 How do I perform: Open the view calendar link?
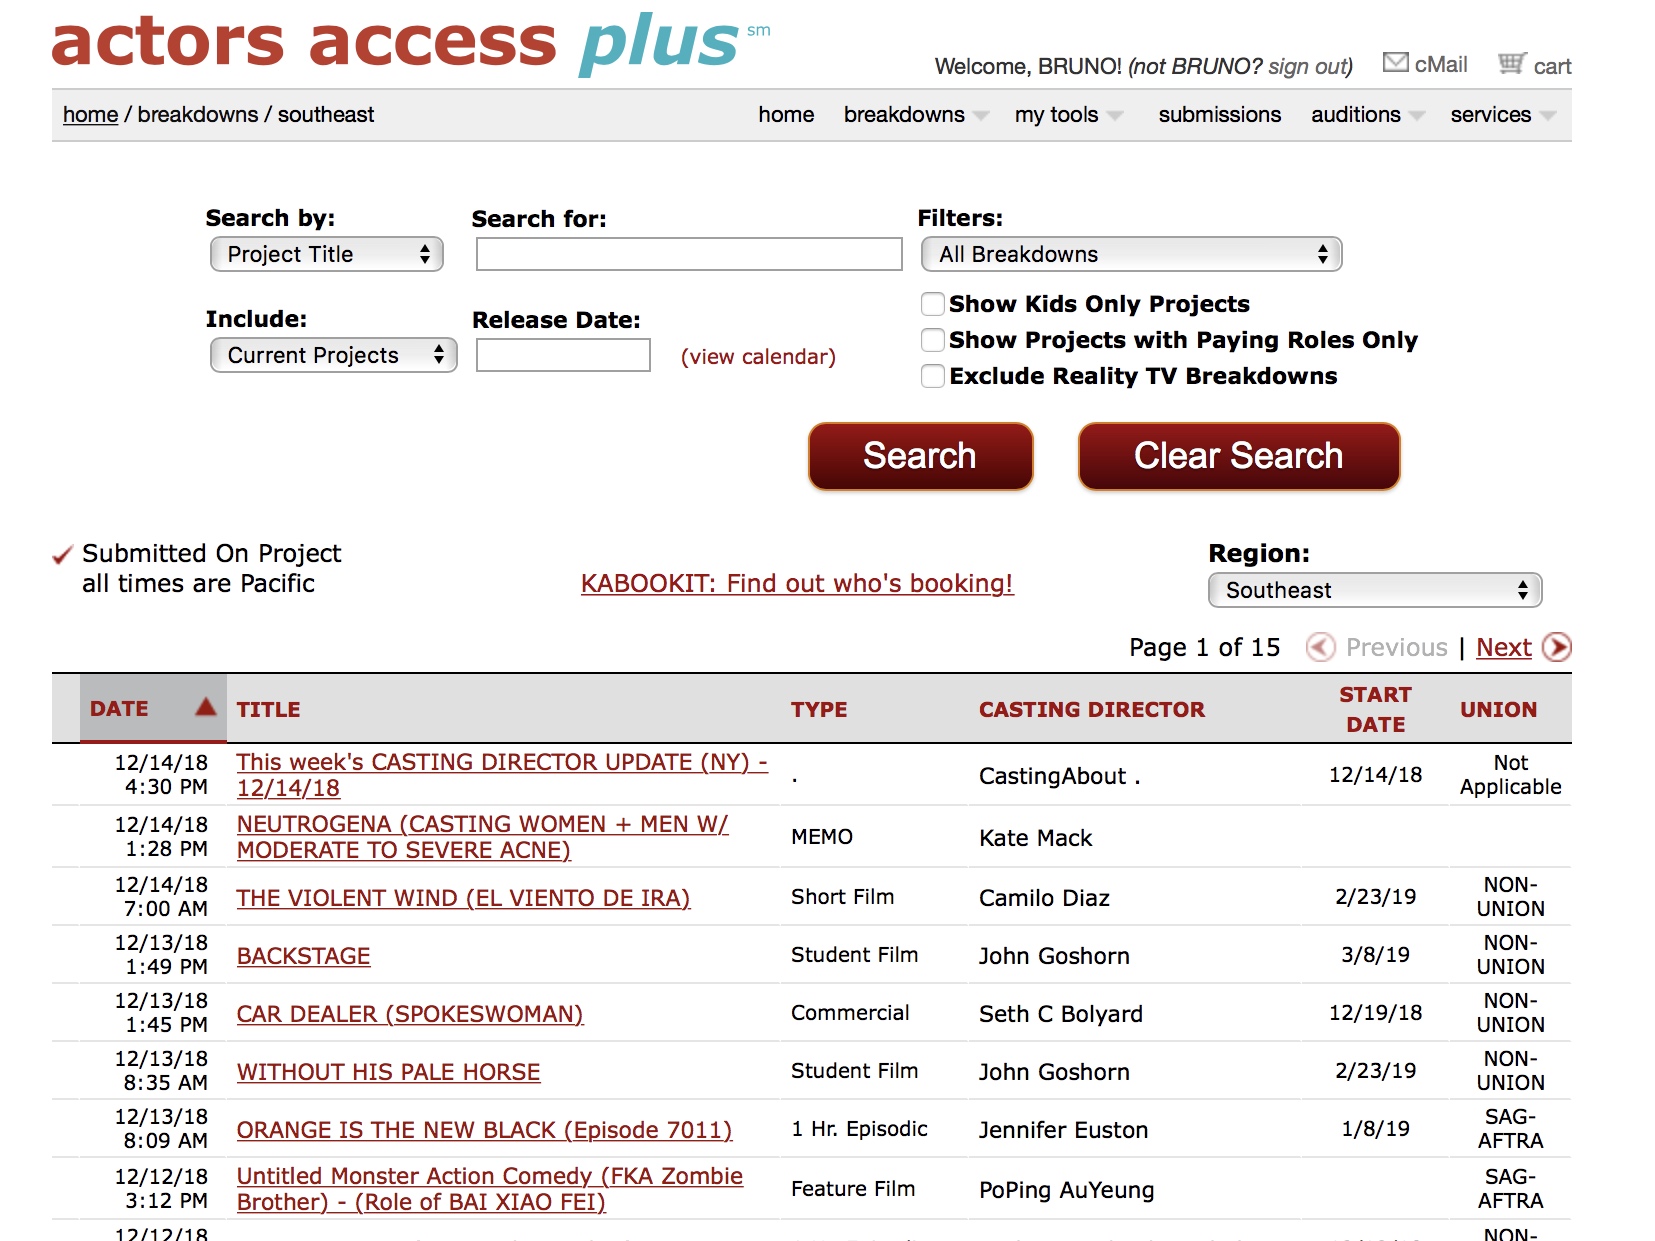[758, 357]
